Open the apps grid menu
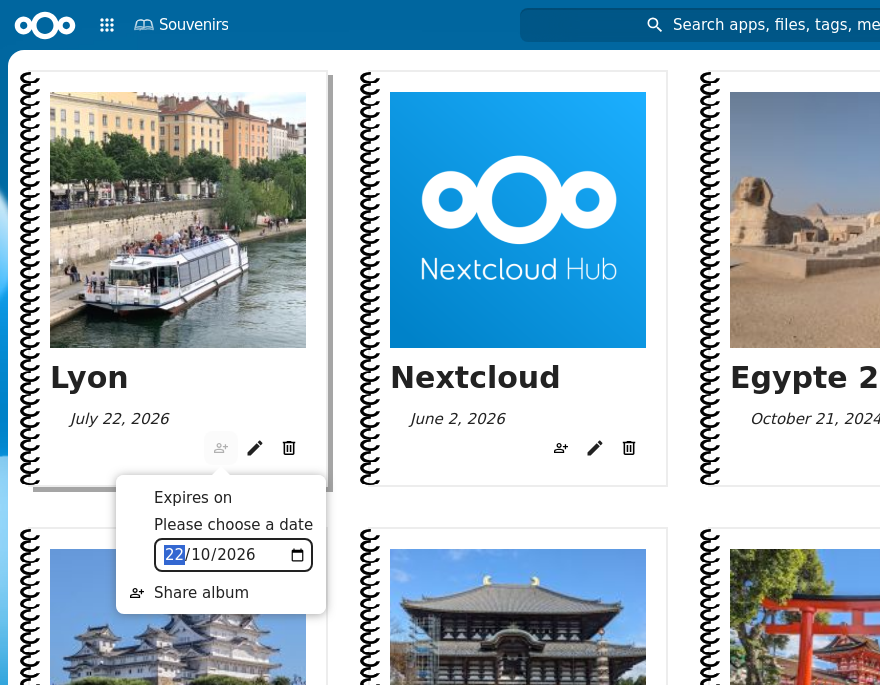The image size is (880, 685). pyautogui.click(x=107, y=25)
